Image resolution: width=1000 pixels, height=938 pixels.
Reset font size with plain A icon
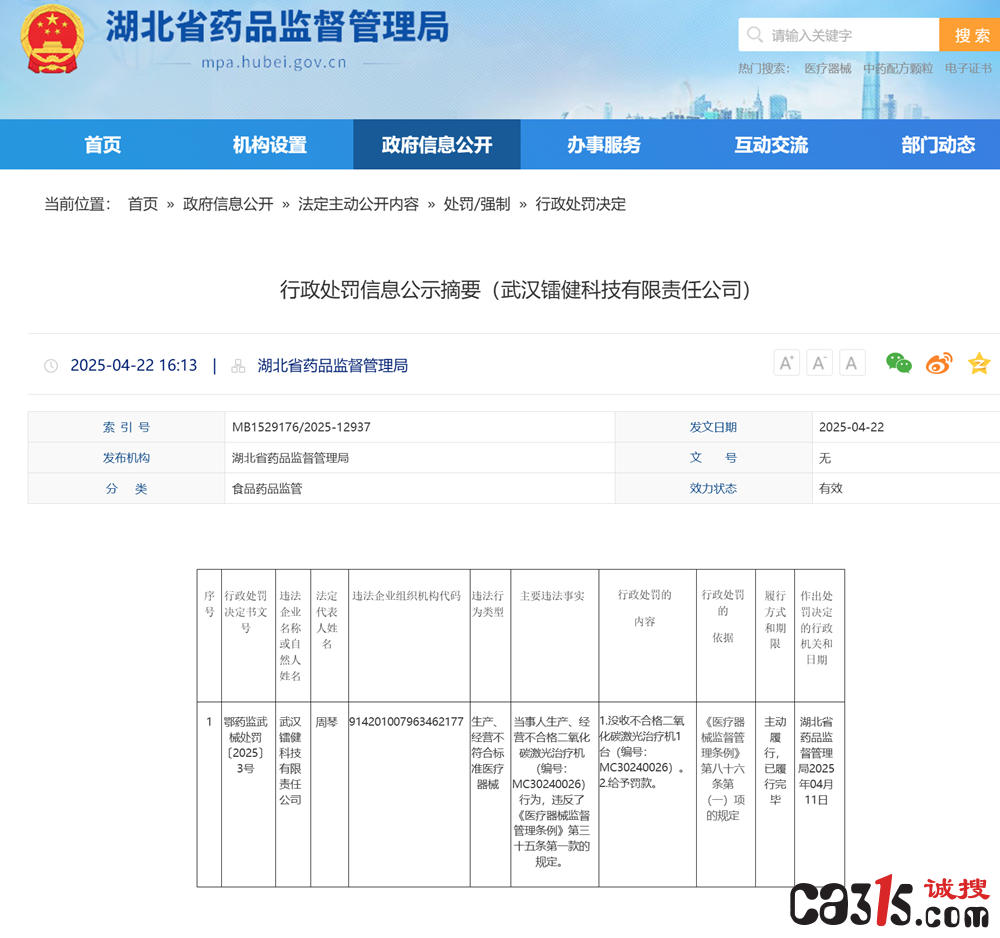[851, 363]
